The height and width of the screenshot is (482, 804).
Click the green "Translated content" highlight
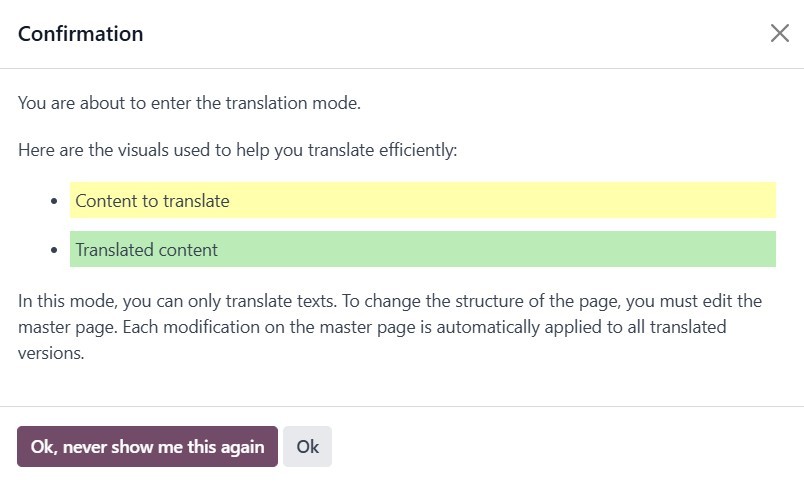point(422,250)
